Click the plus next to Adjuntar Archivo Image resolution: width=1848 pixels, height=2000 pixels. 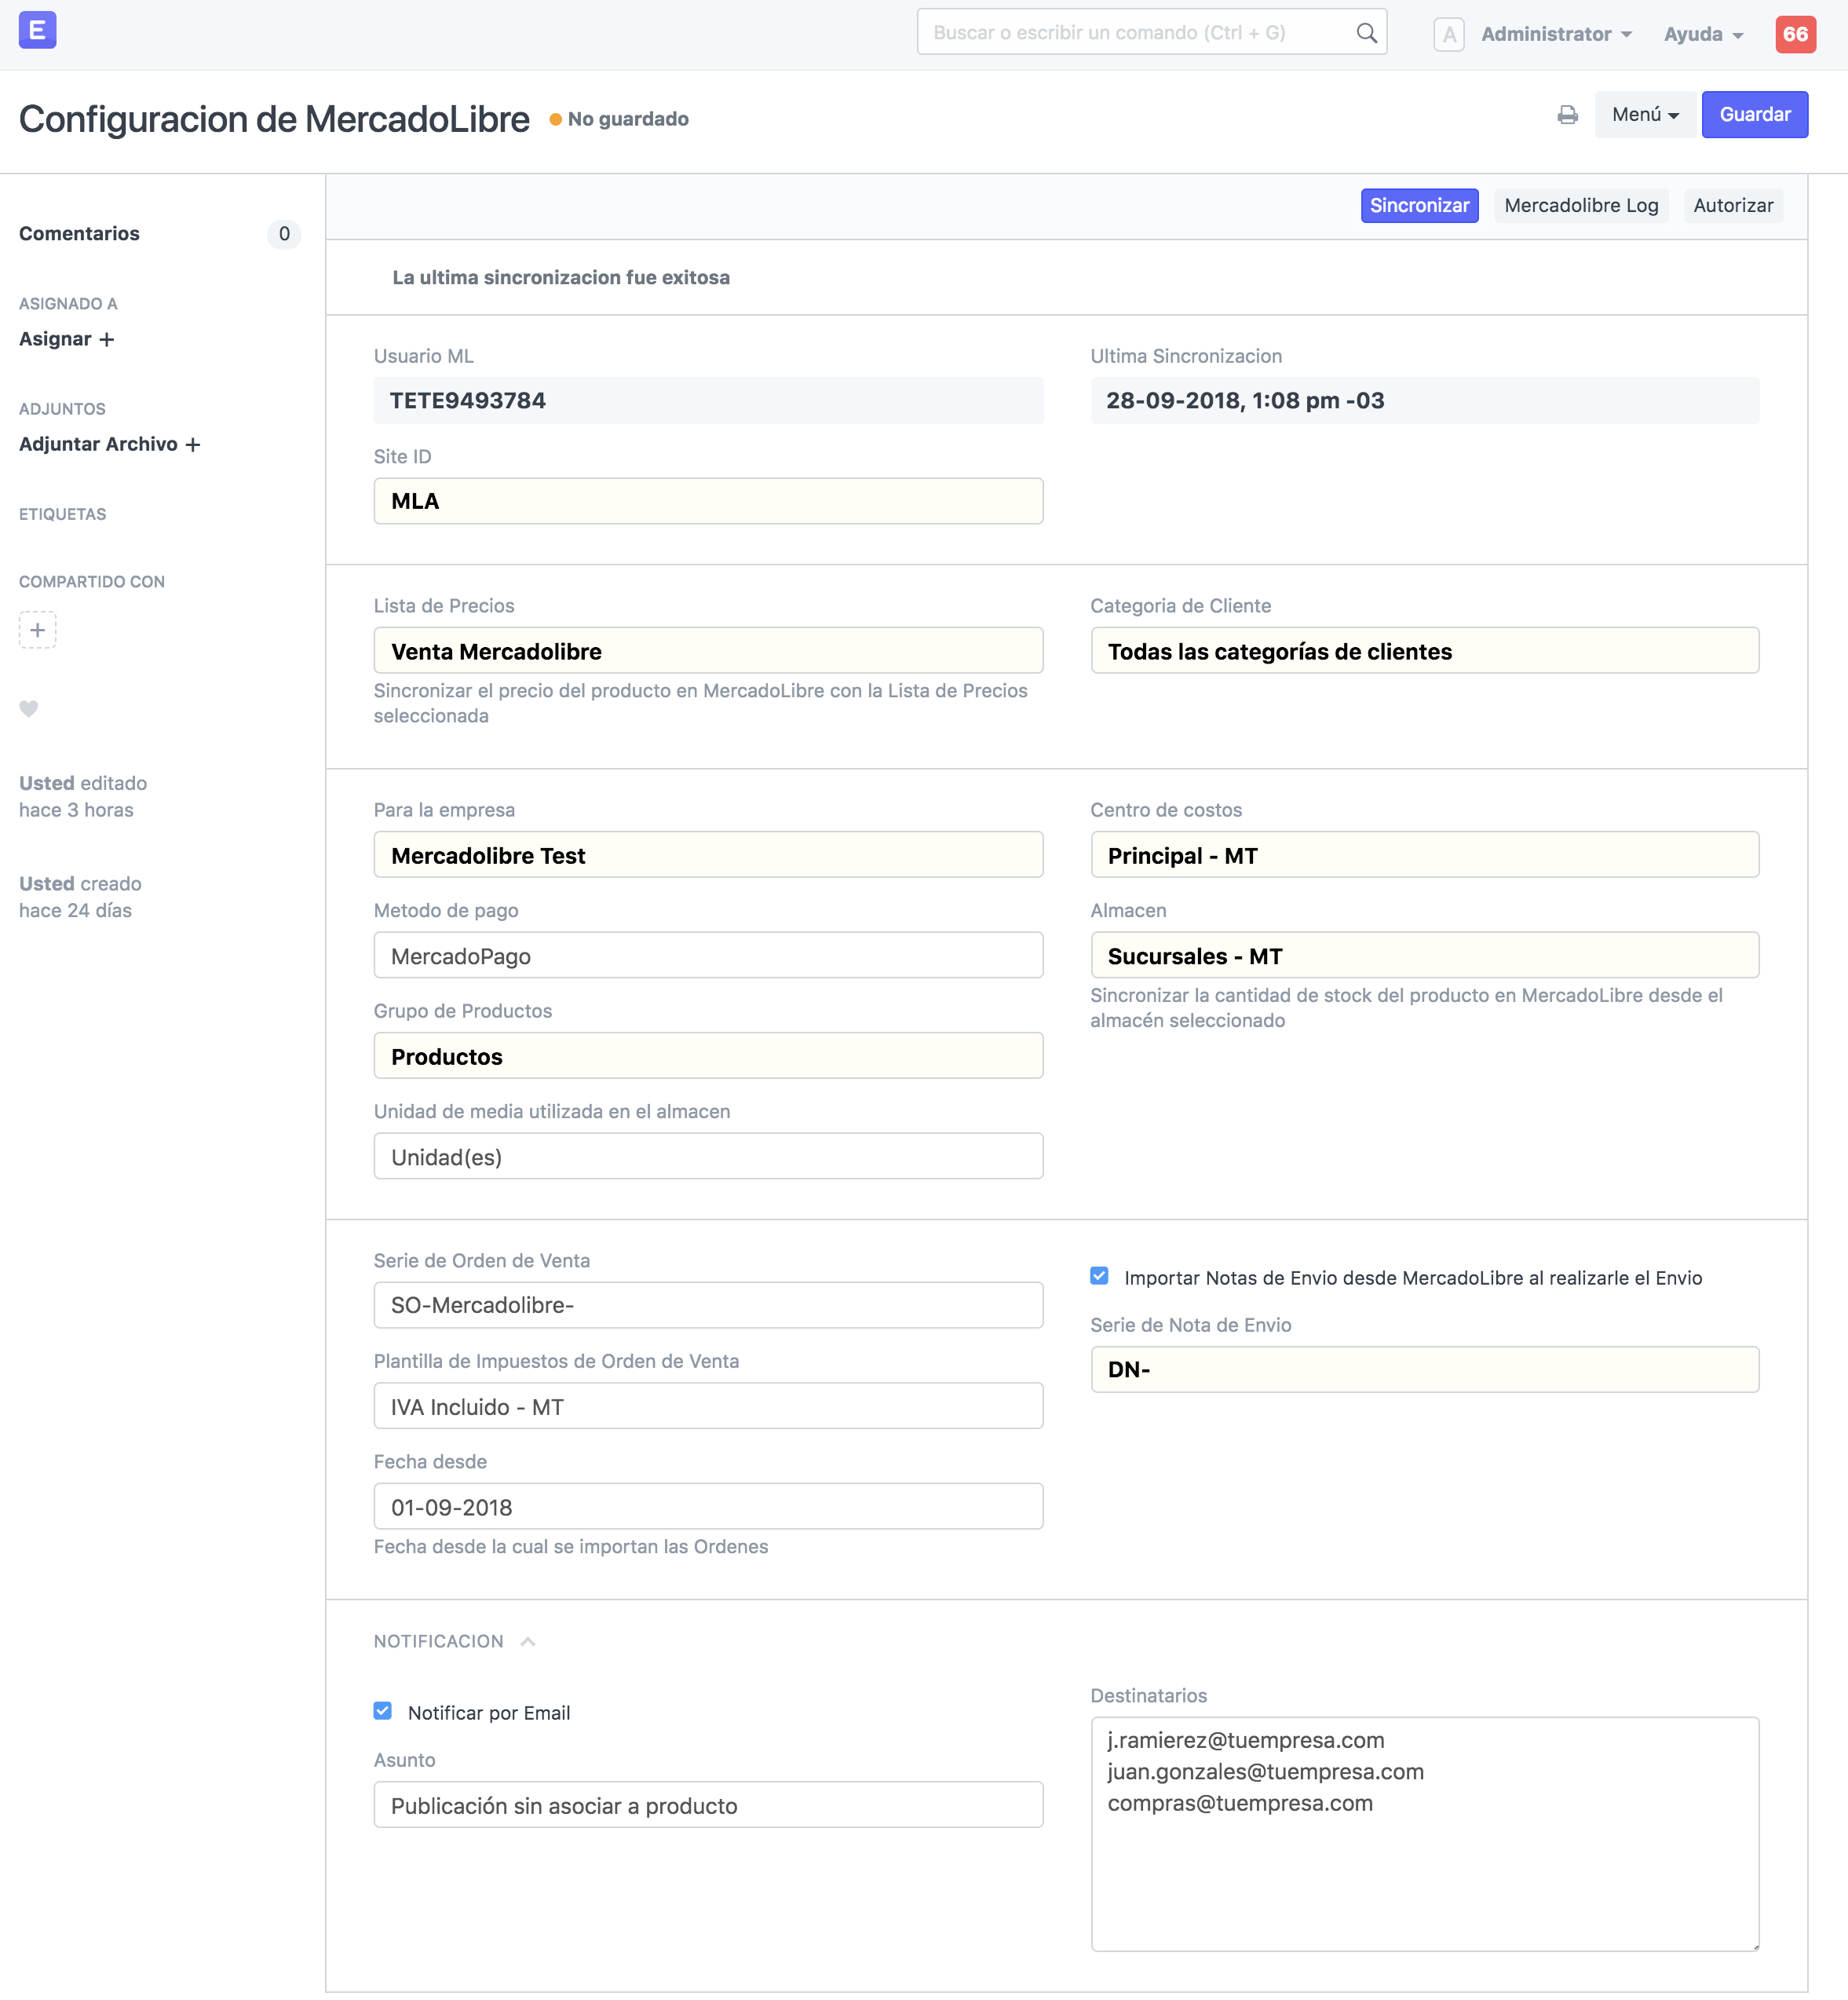pos(193,444)
